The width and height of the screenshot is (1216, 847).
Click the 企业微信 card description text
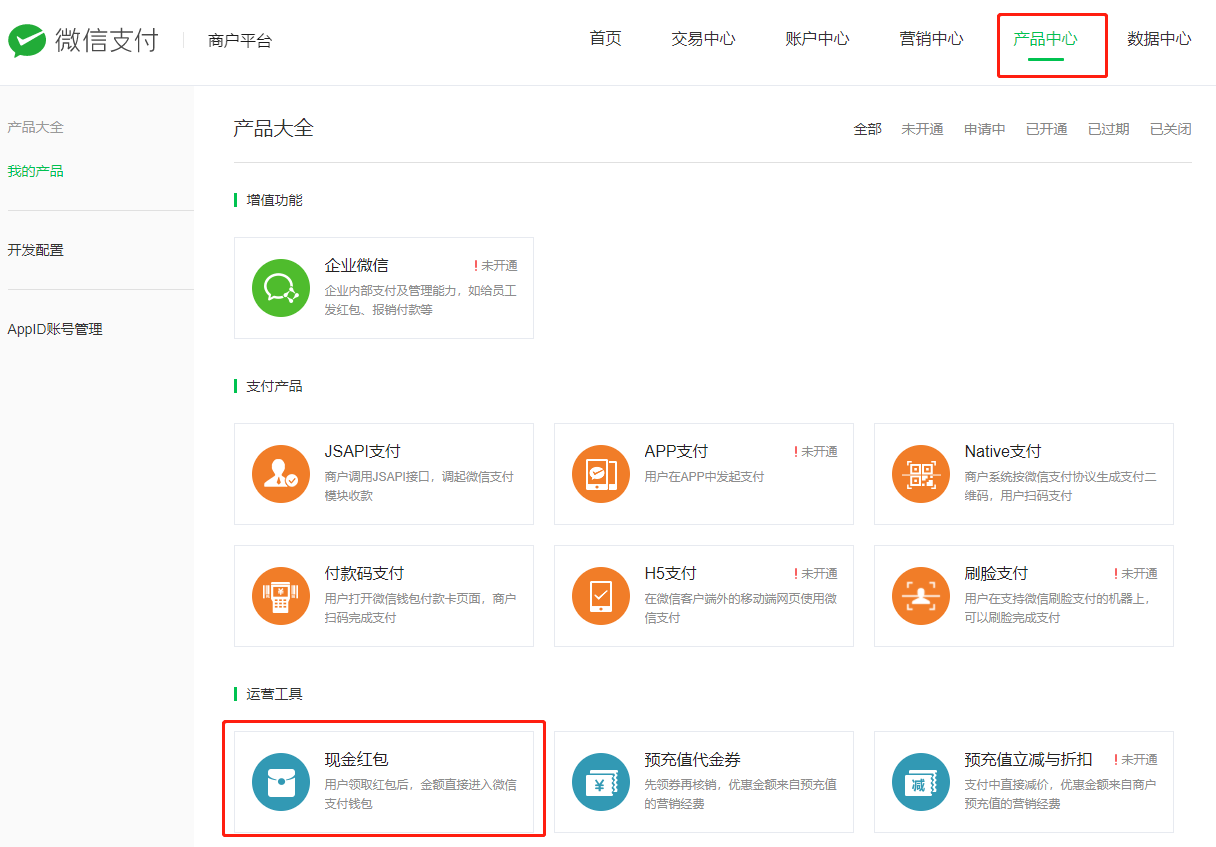click(420, 300)
